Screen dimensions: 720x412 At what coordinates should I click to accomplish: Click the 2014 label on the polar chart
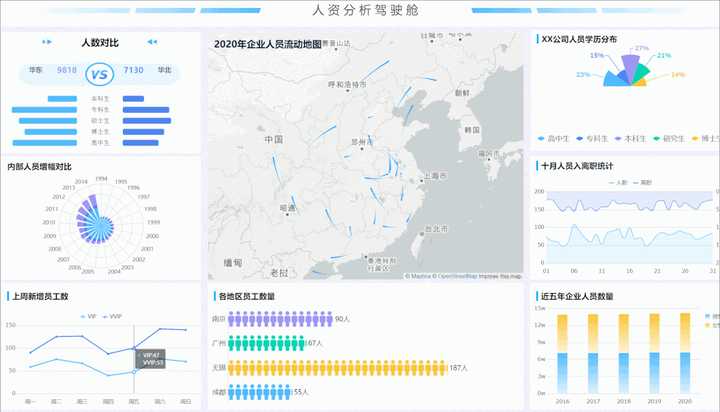[x=81, y=181]
